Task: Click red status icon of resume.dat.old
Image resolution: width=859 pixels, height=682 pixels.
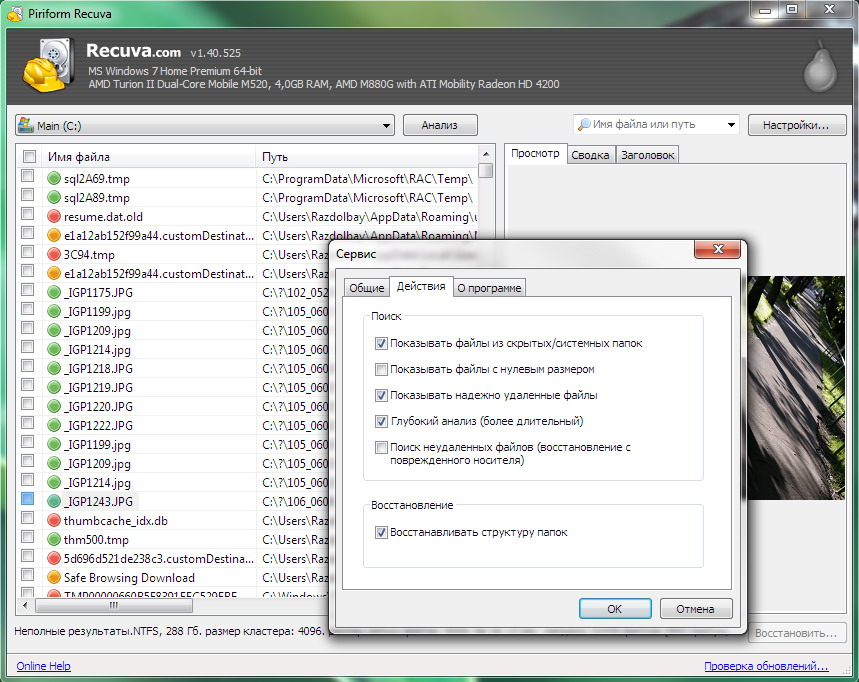Action: click(x=54, y=216)
